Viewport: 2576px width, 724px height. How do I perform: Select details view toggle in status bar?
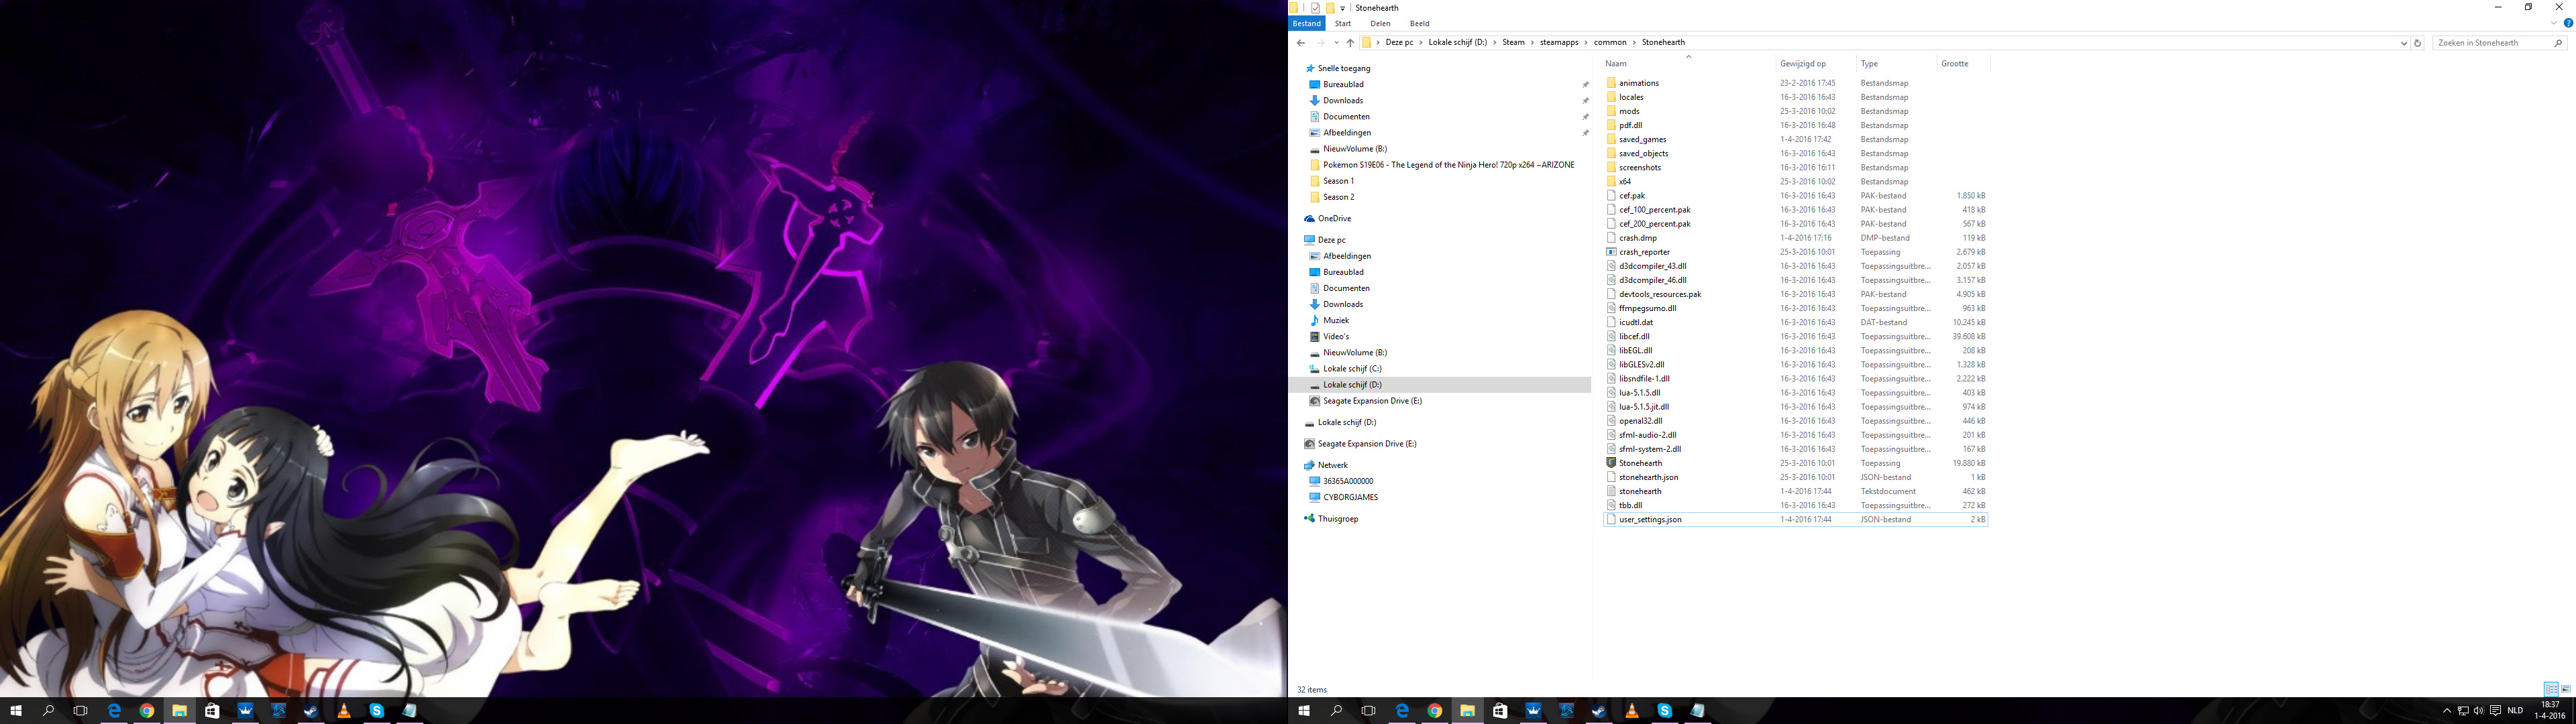2551,689
